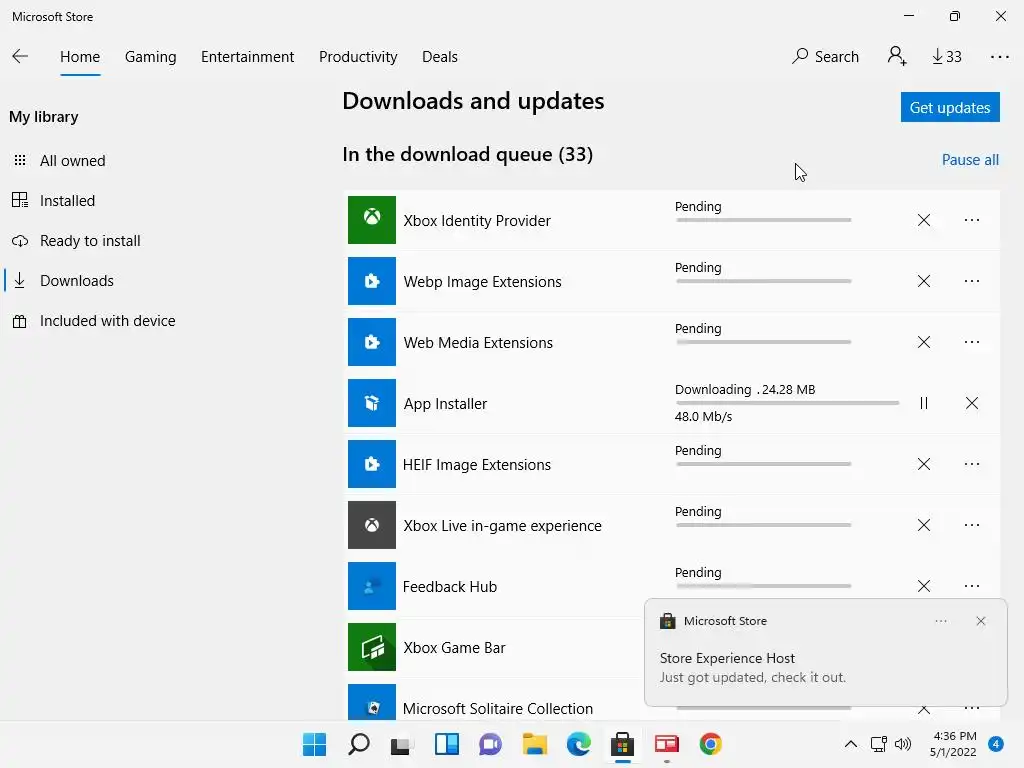The image size is (1024, 768).
Task: Click Xbox Game Bar app name
Action: point(455,648)
